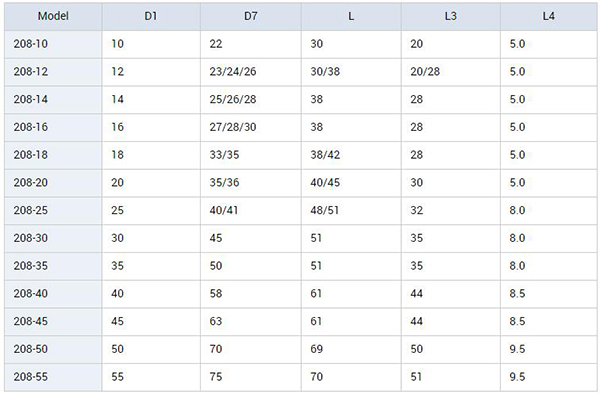The width and height of the screenshot is (600, 394).
Task: Click the 23/24/26 D7 value cell
Action: coord(251,72)
